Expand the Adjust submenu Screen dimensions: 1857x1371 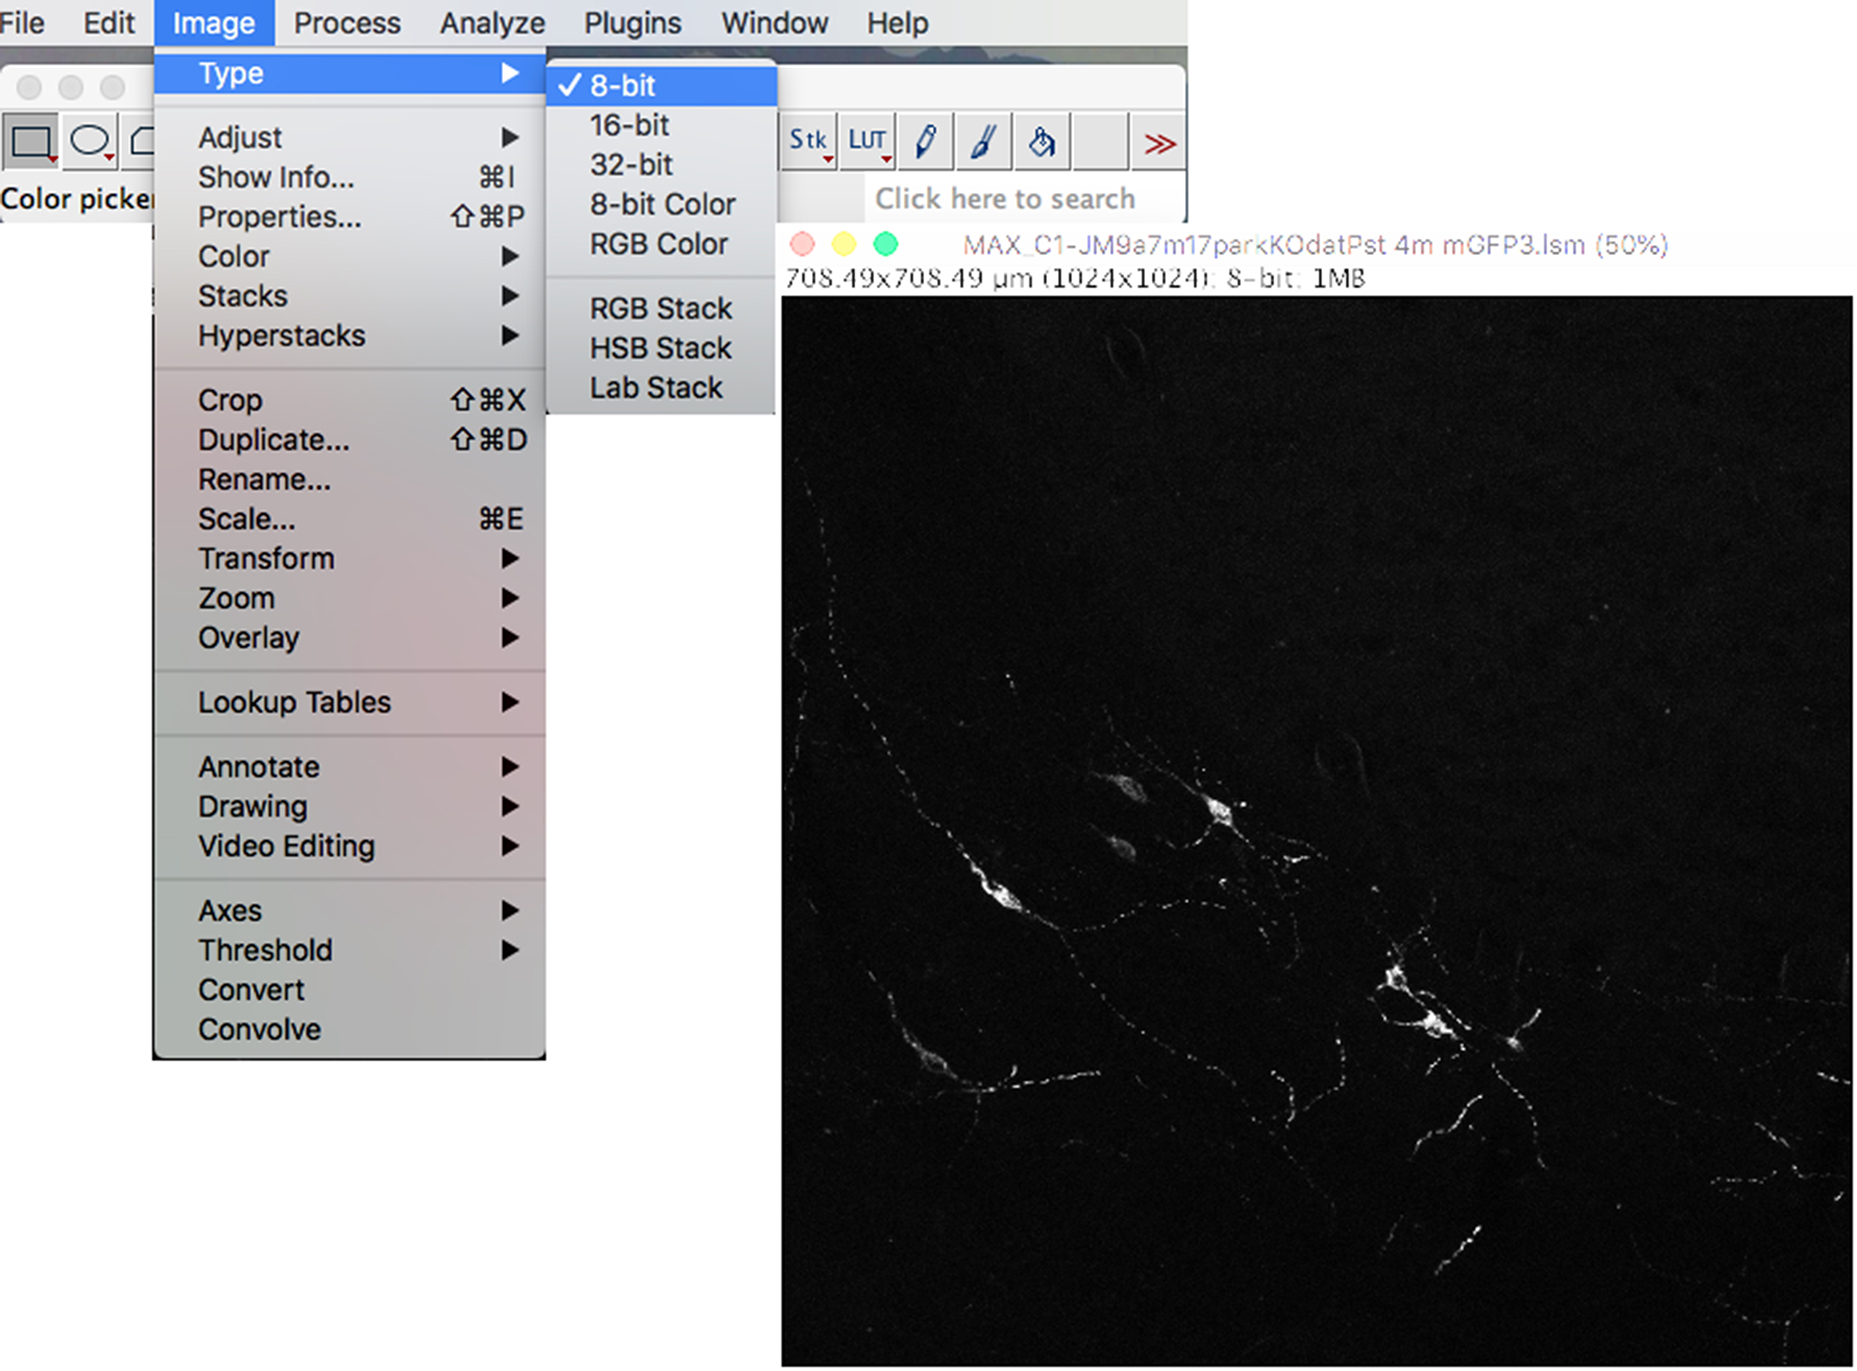pyautogui.click(x=350, y=137)
